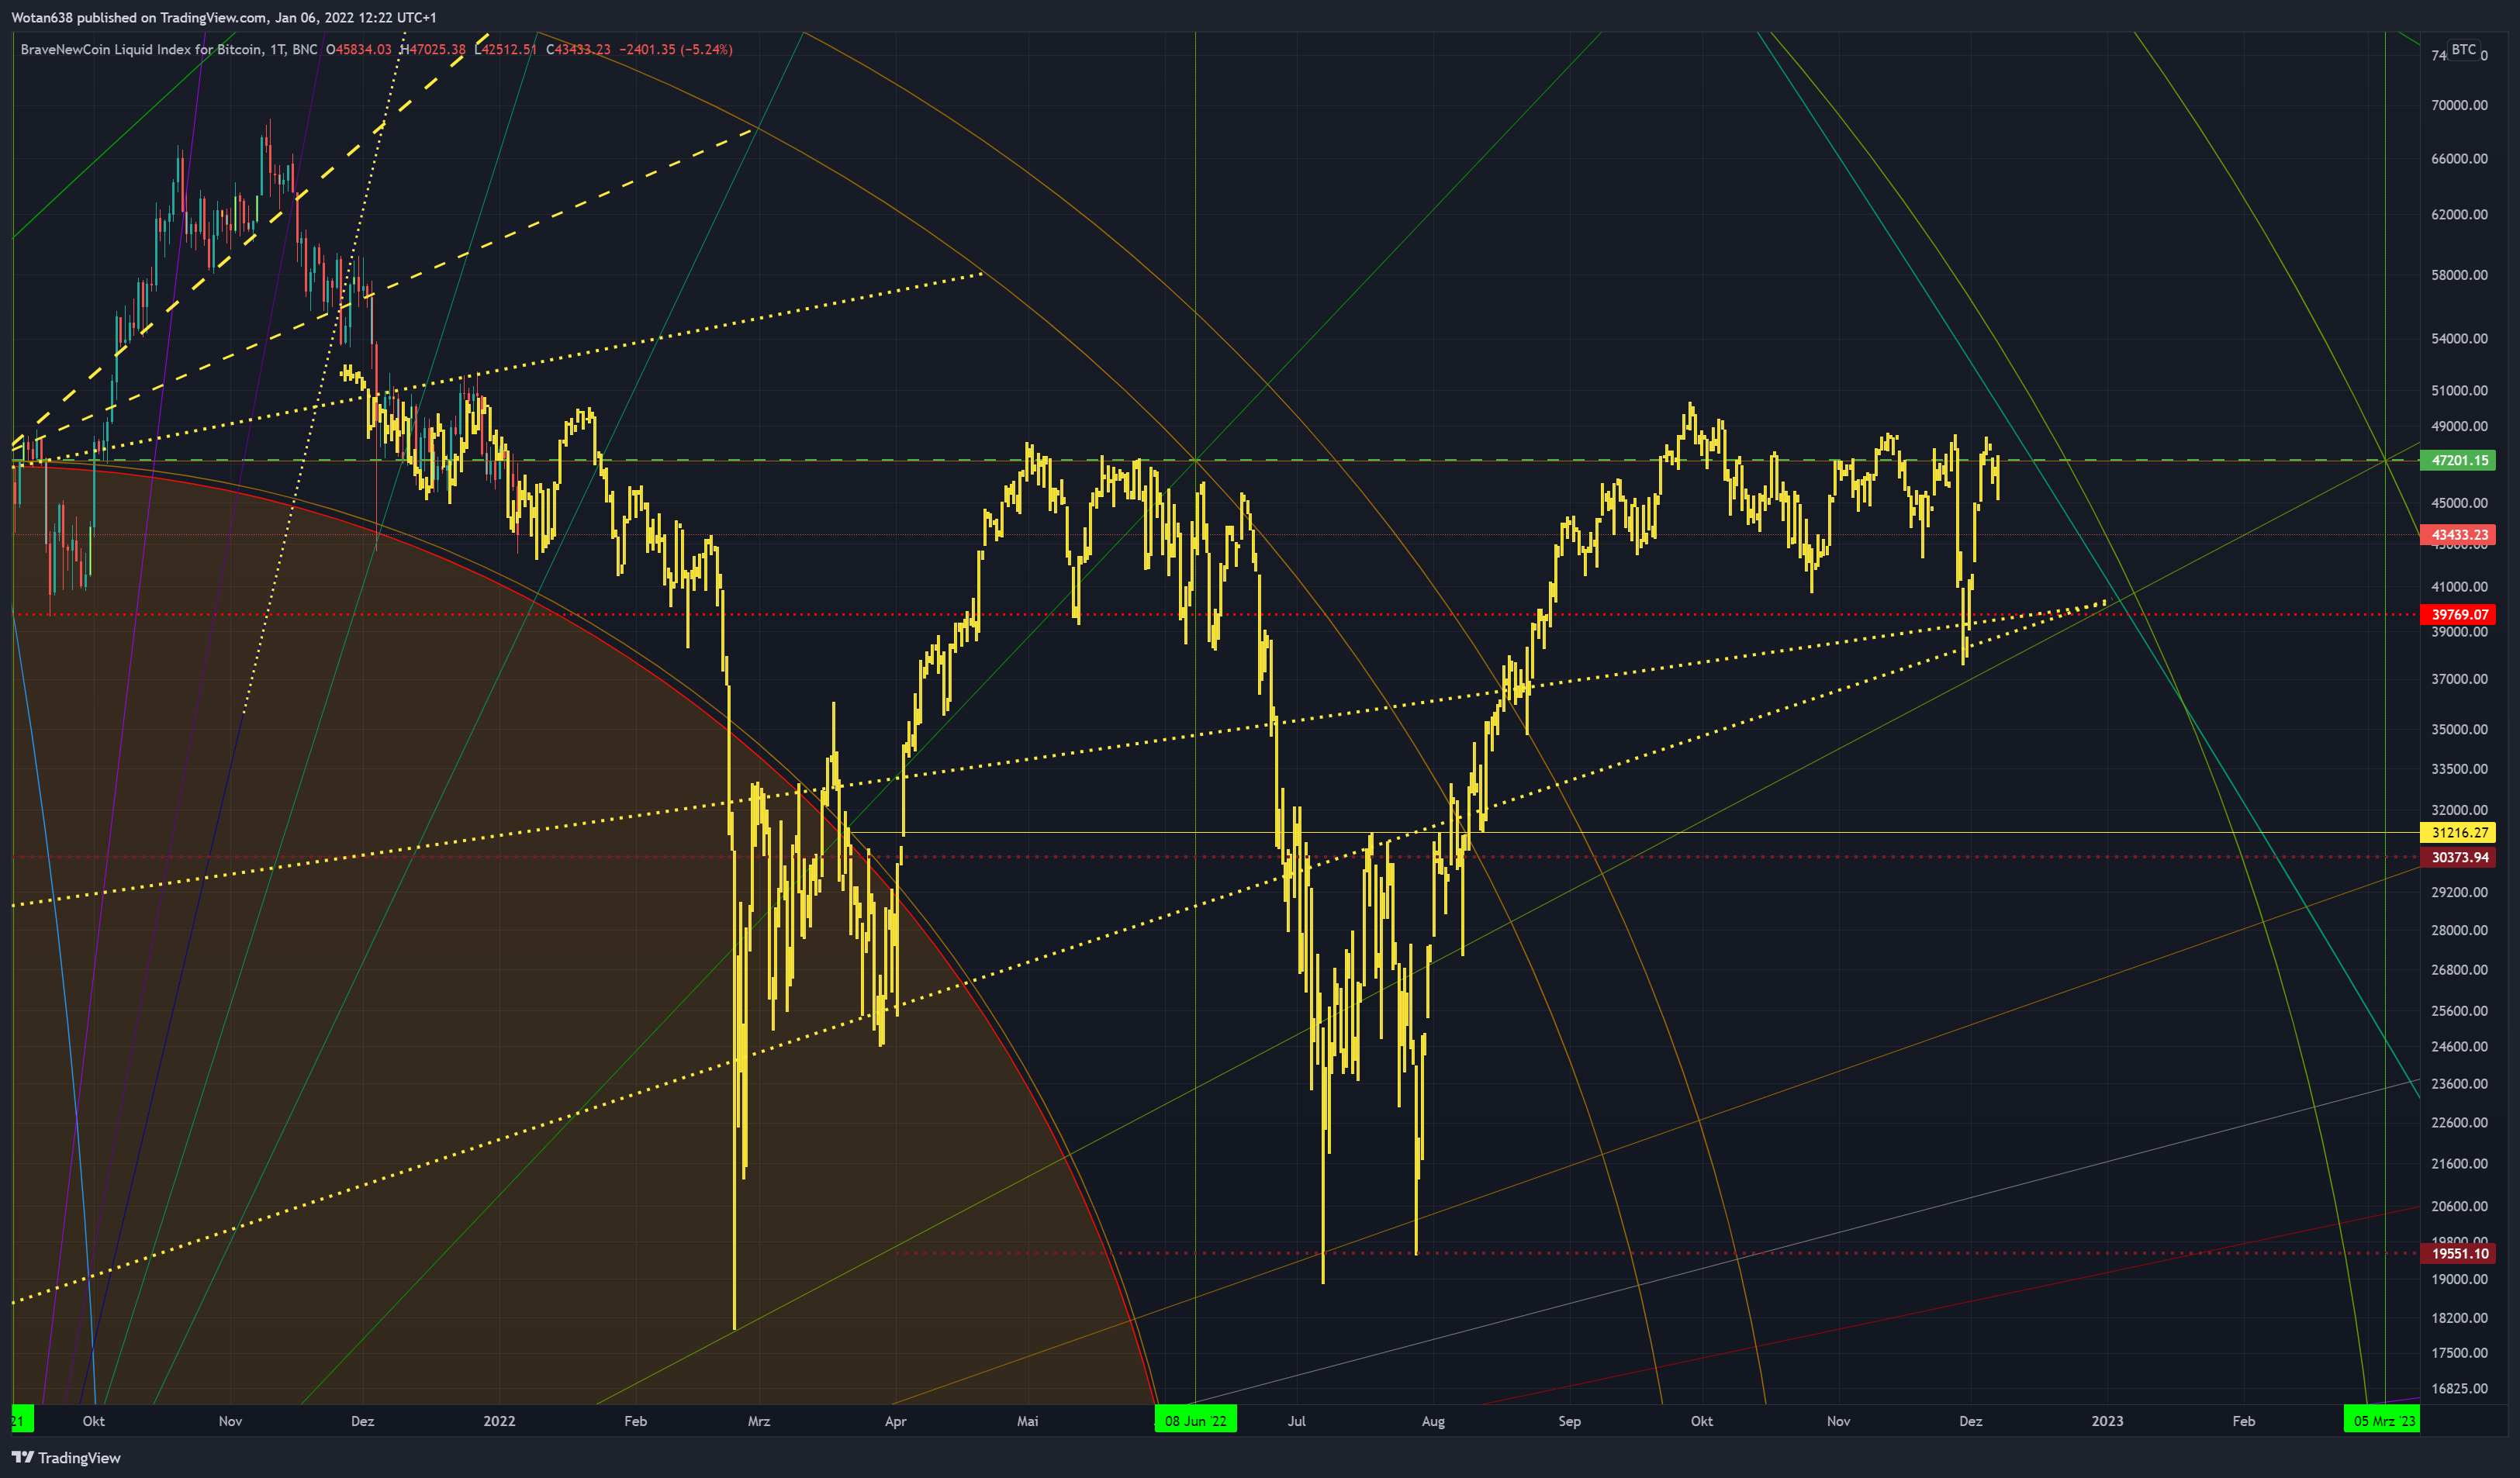The image size is (2520, 1478).
Task: Click the green 47201.15 price label
Action: (x=2458, y=460)
